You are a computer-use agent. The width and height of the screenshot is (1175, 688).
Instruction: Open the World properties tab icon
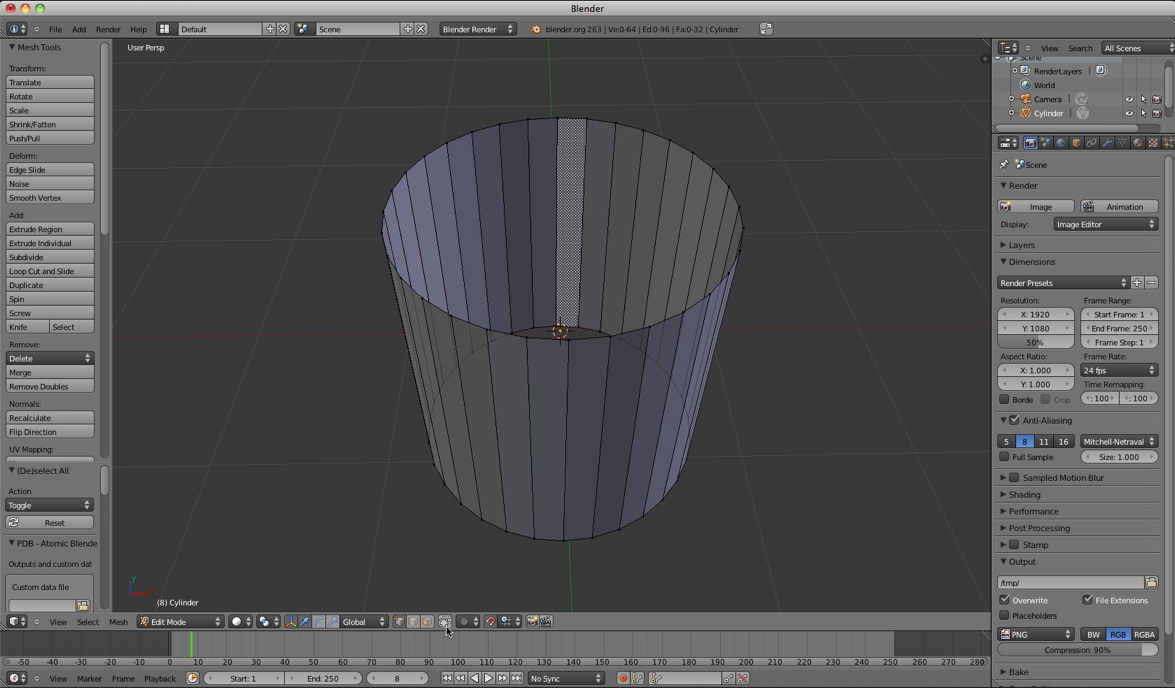tap(1061, 142)
